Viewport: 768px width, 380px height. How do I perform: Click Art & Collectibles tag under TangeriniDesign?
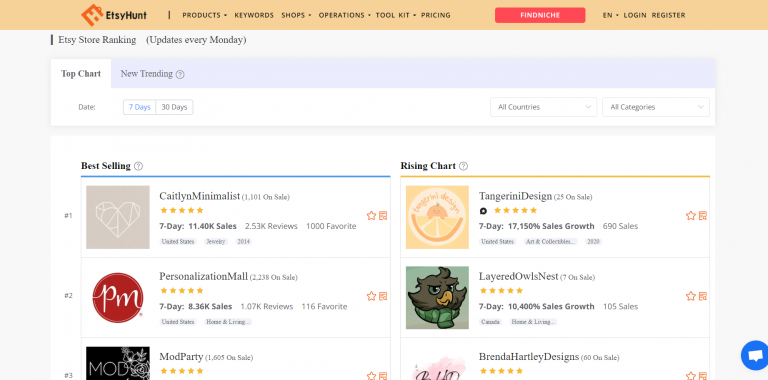point(551,241)
